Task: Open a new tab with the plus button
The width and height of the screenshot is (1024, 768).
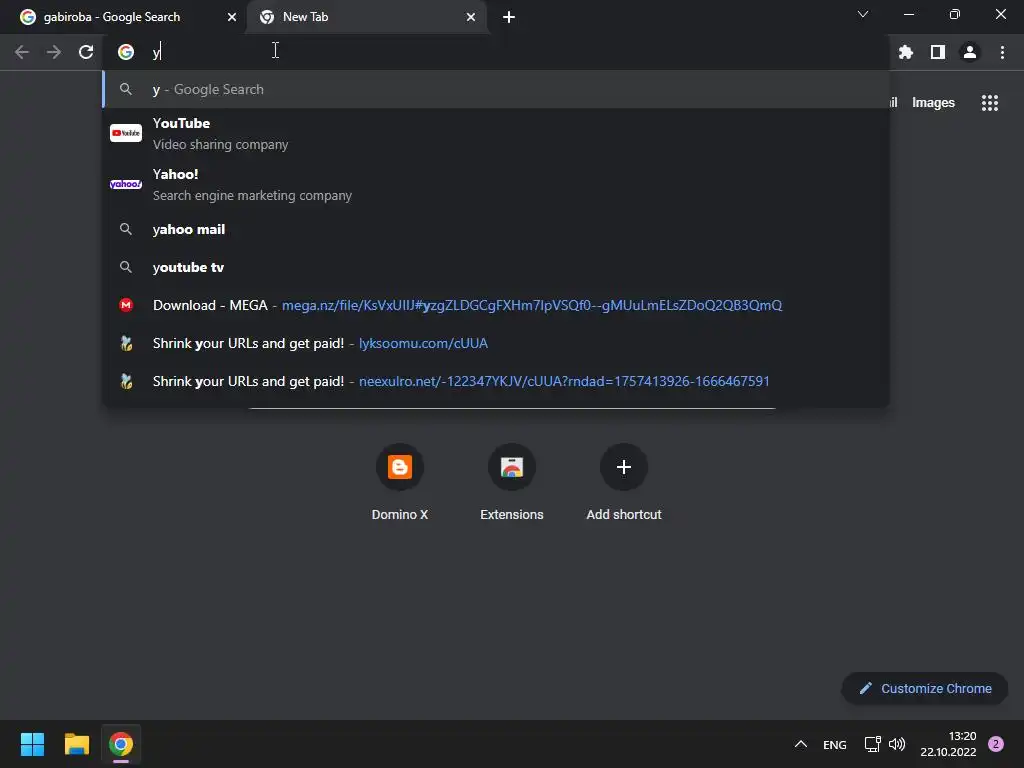Action: tap(509, 17)
